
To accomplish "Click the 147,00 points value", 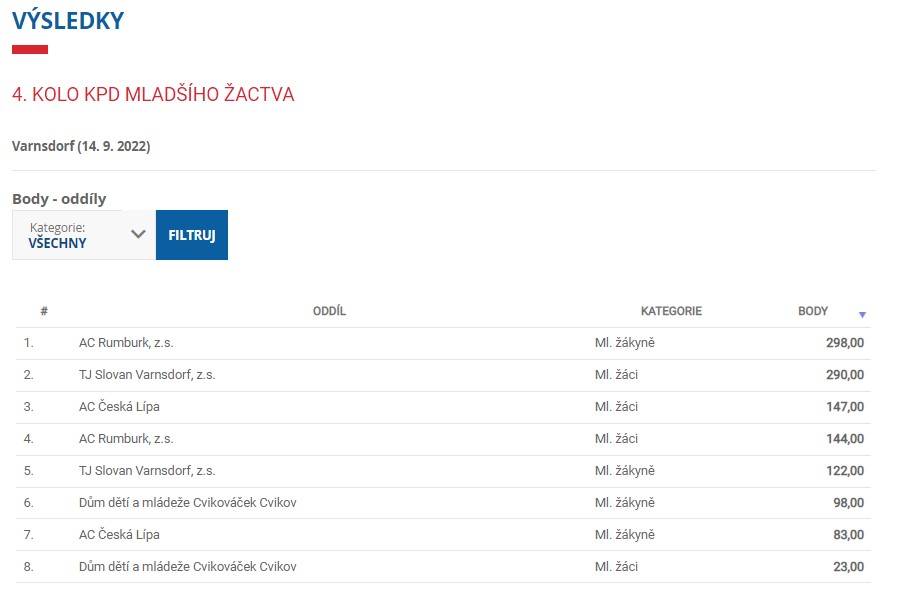I will 845,407.
